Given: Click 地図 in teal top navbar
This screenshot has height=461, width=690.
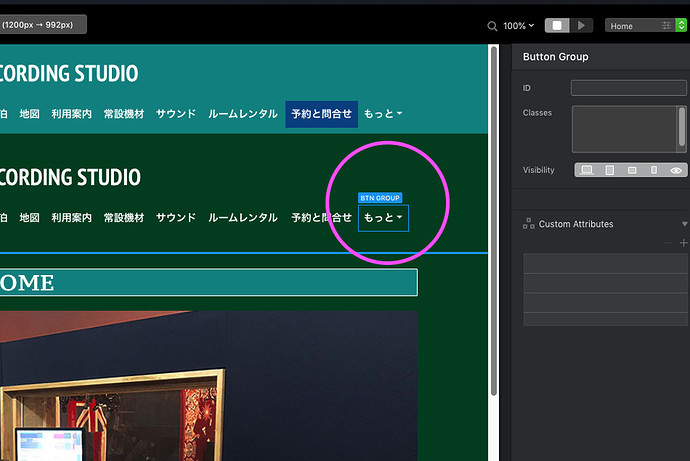Looking at the screenshot, I should click(29, 114).
